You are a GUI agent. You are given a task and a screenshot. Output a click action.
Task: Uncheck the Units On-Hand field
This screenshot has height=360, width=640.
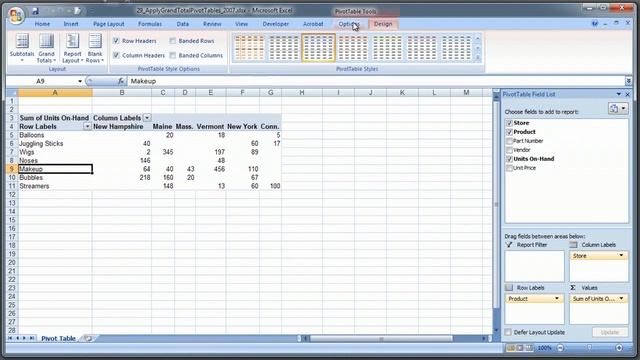pyautogui.click(x=509, y=159)
